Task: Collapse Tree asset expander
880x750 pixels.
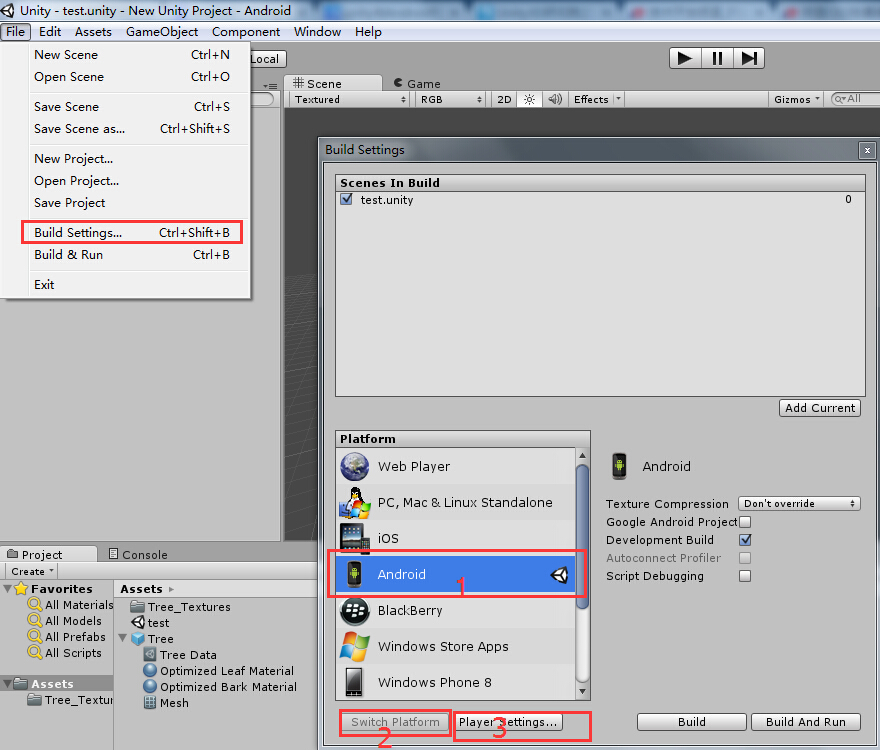Action: coord(123,638)
